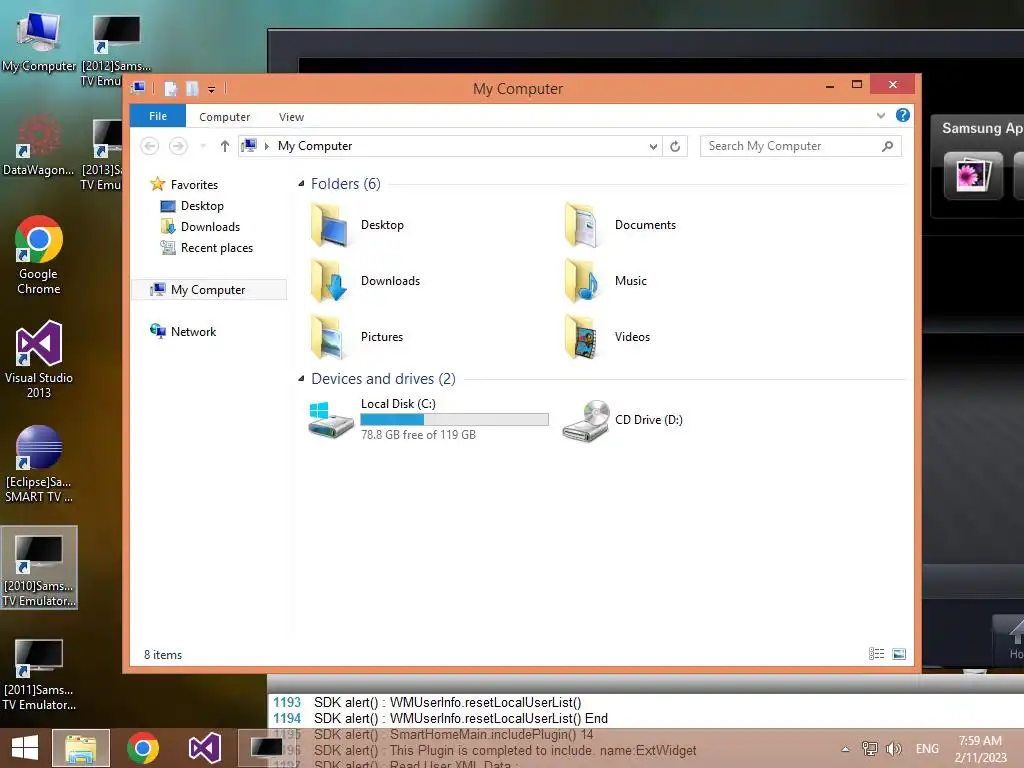The image size is (1024, 768).
Task: Select the Local Disk (C:) drive icon
Action: [330, 419]
